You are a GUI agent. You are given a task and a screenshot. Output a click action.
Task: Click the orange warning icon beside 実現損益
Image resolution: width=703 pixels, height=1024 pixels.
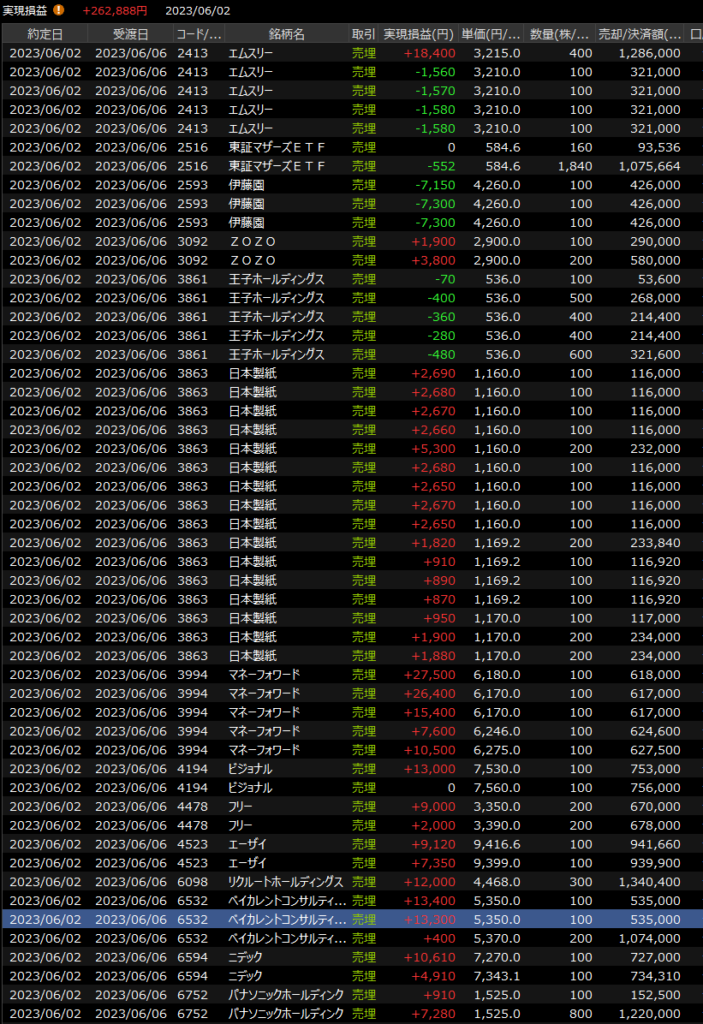click(x=58, y=10)
